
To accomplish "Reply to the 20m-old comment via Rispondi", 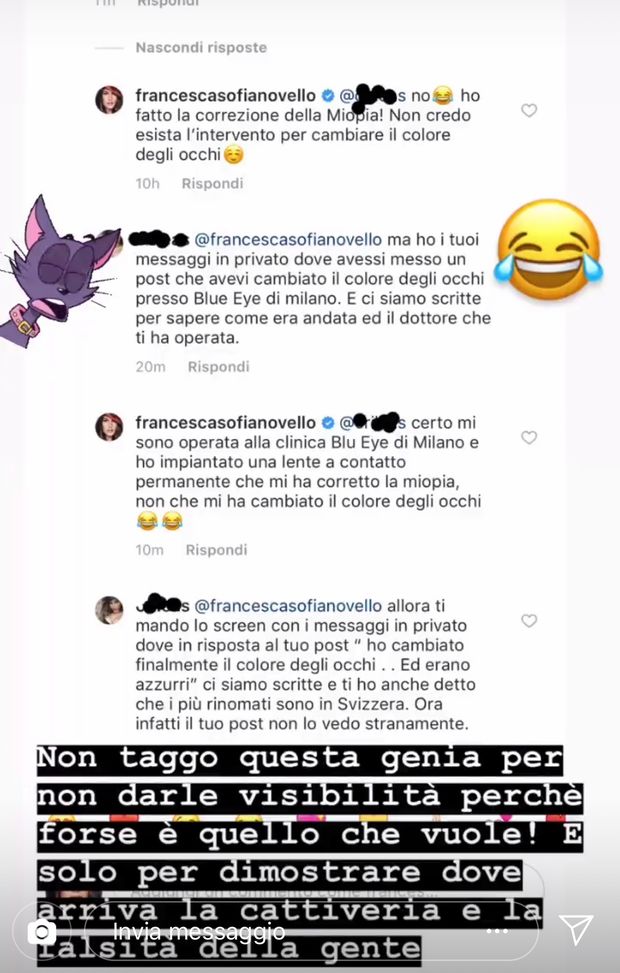I will pyautogui.click(x=218, y=367).
